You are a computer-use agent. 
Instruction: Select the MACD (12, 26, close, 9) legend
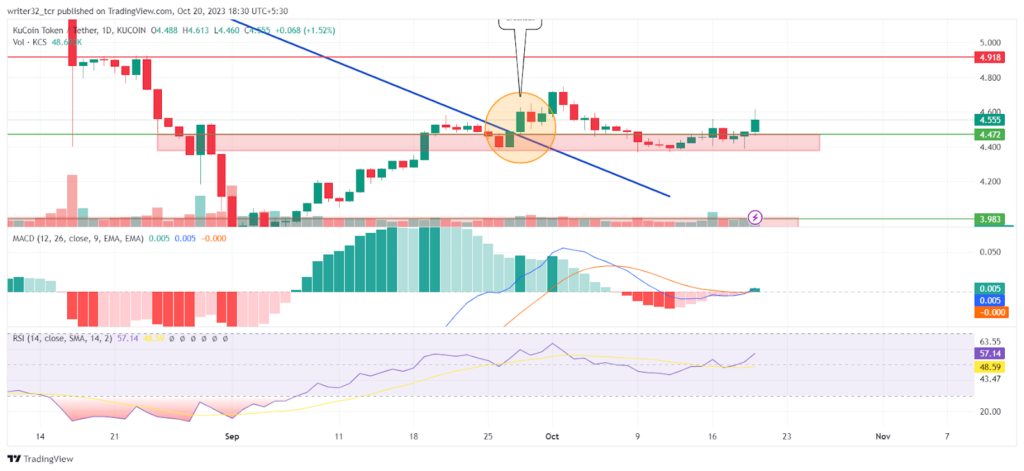[78, 238]
